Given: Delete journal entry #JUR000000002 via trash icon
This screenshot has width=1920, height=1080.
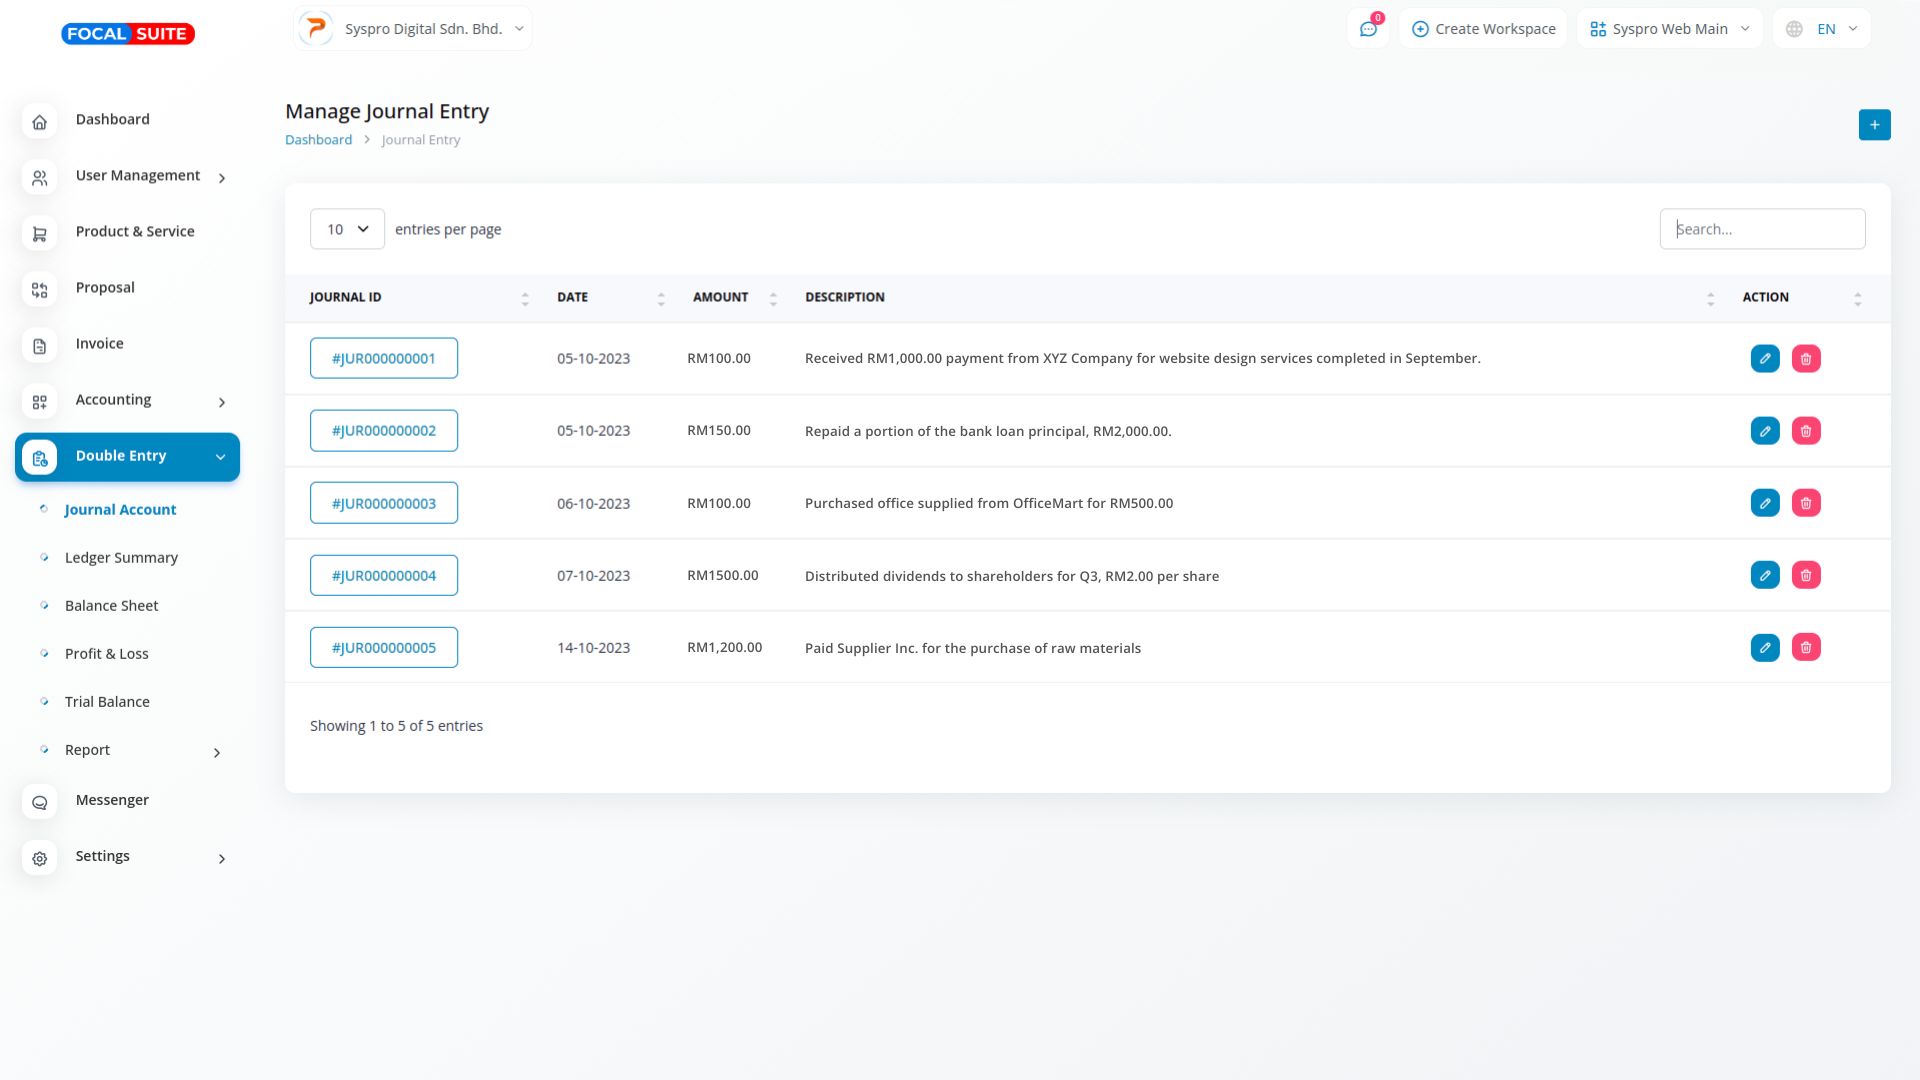Looking at the screenshot, I should (1805, 431).
